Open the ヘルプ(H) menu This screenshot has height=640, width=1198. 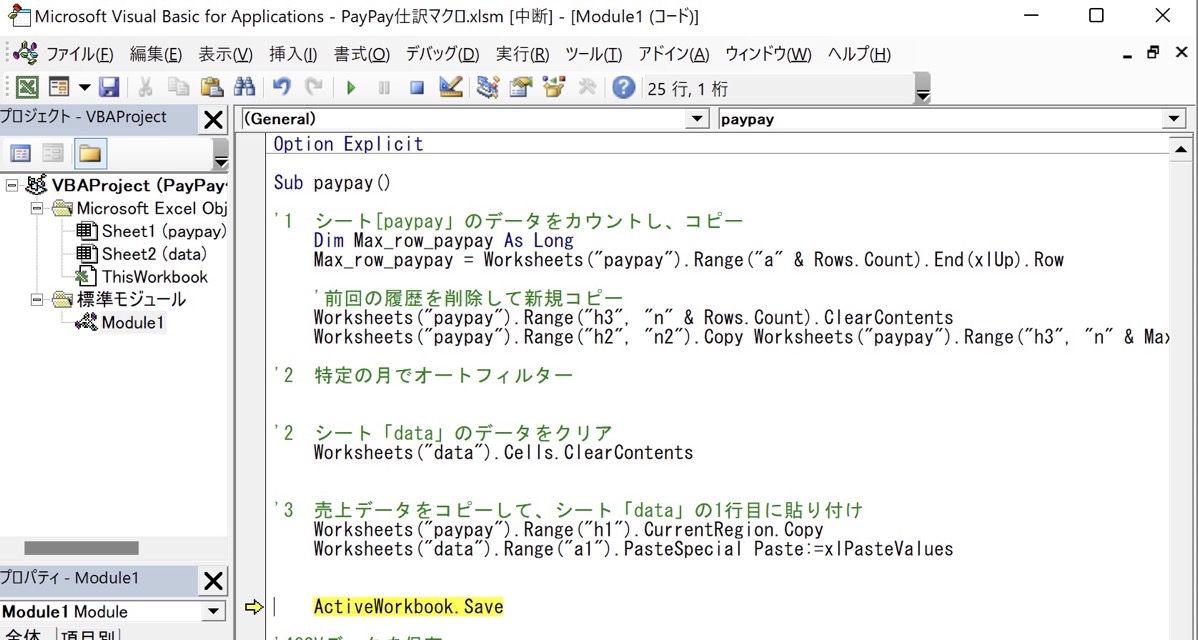pos(860,54)
